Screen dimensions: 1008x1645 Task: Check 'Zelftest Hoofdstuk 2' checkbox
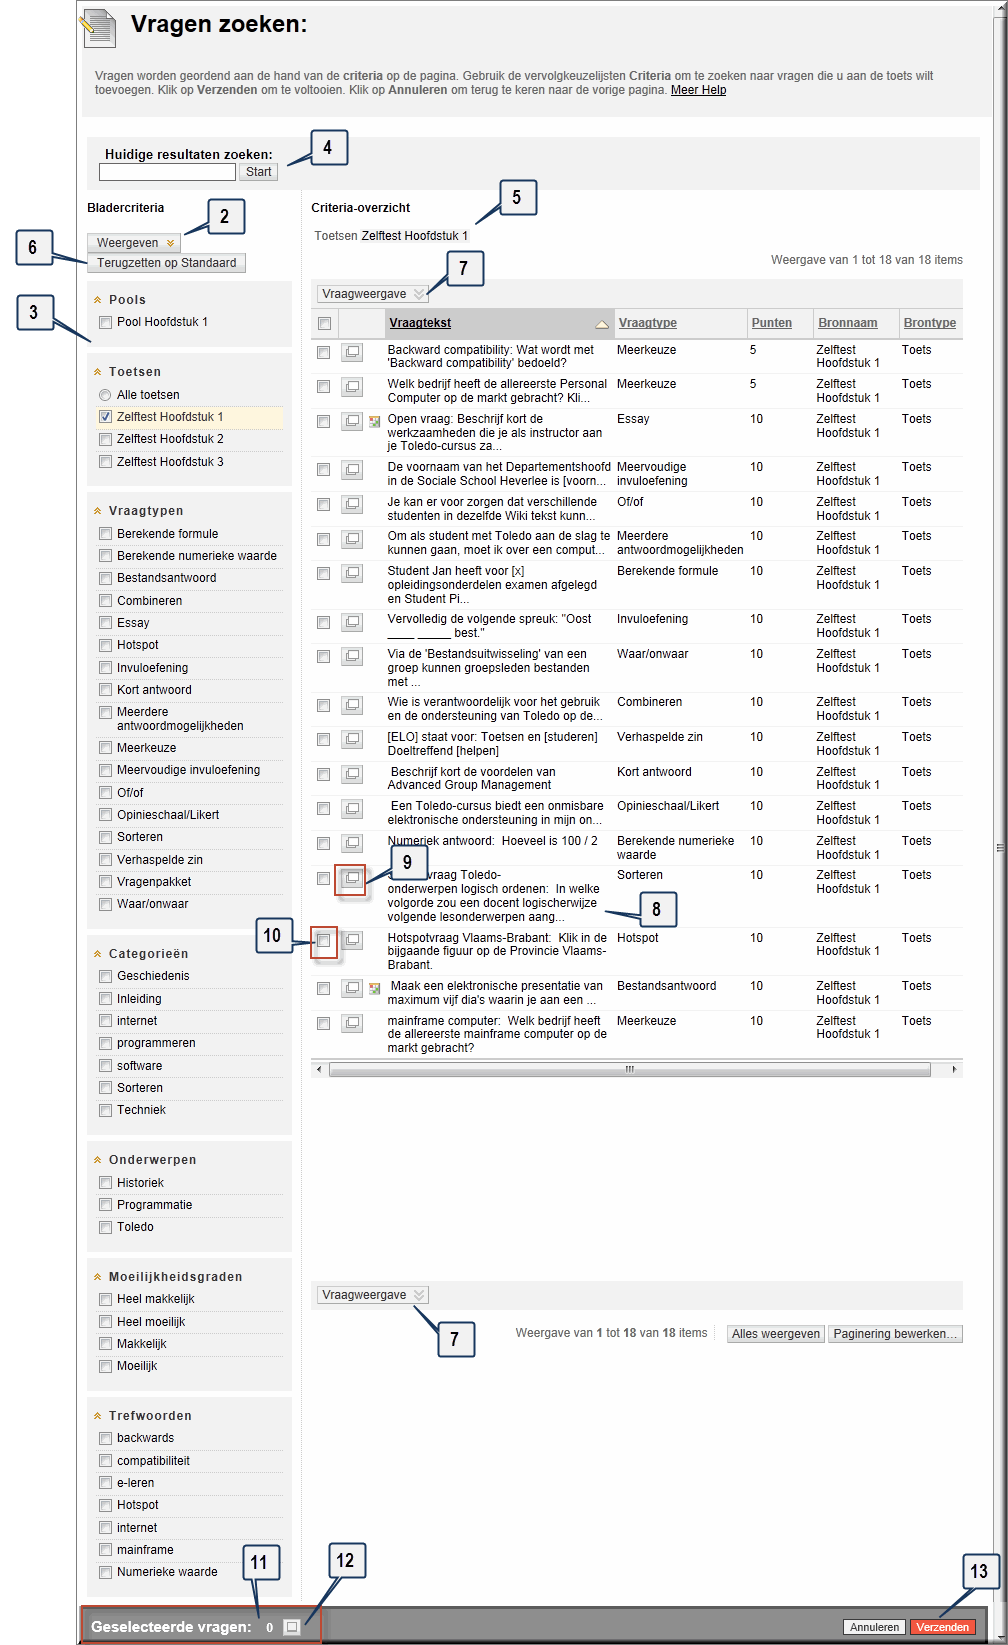[x=105, y=439]
